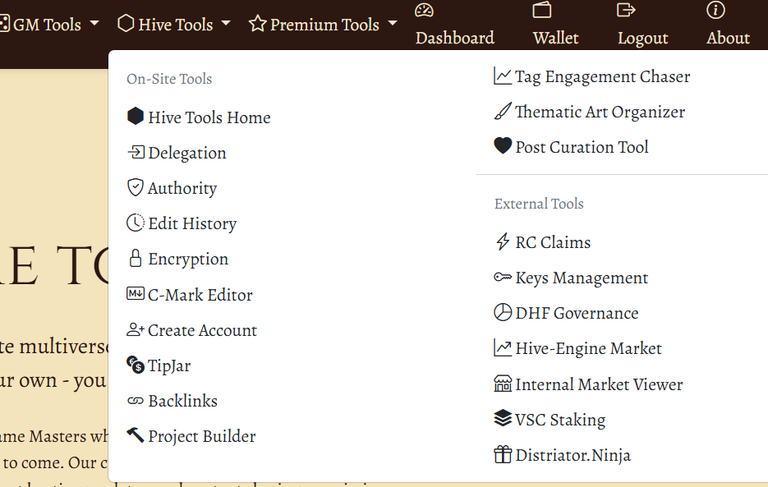Click the coin icon beside TipJar
The height and width of the screenshot is (487, 768).
coord(135,365)
